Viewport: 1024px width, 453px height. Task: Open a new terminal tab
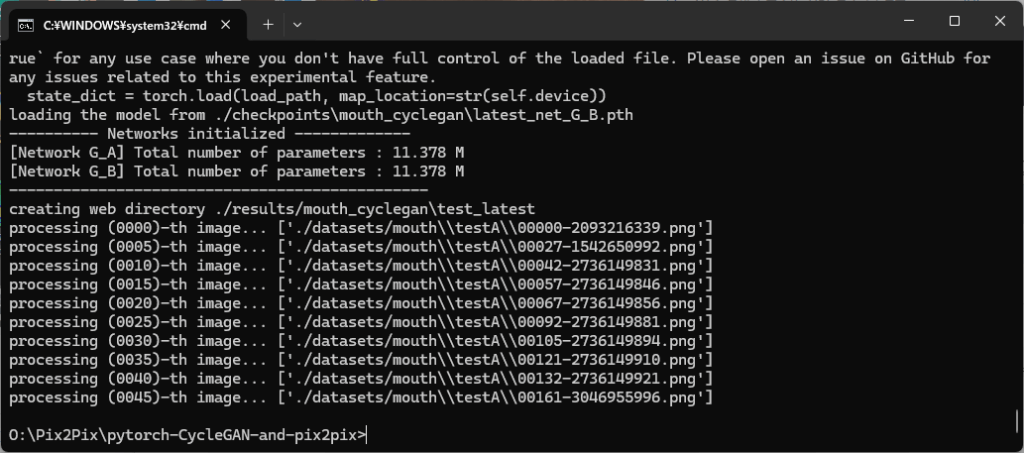(x=268, y=25)
